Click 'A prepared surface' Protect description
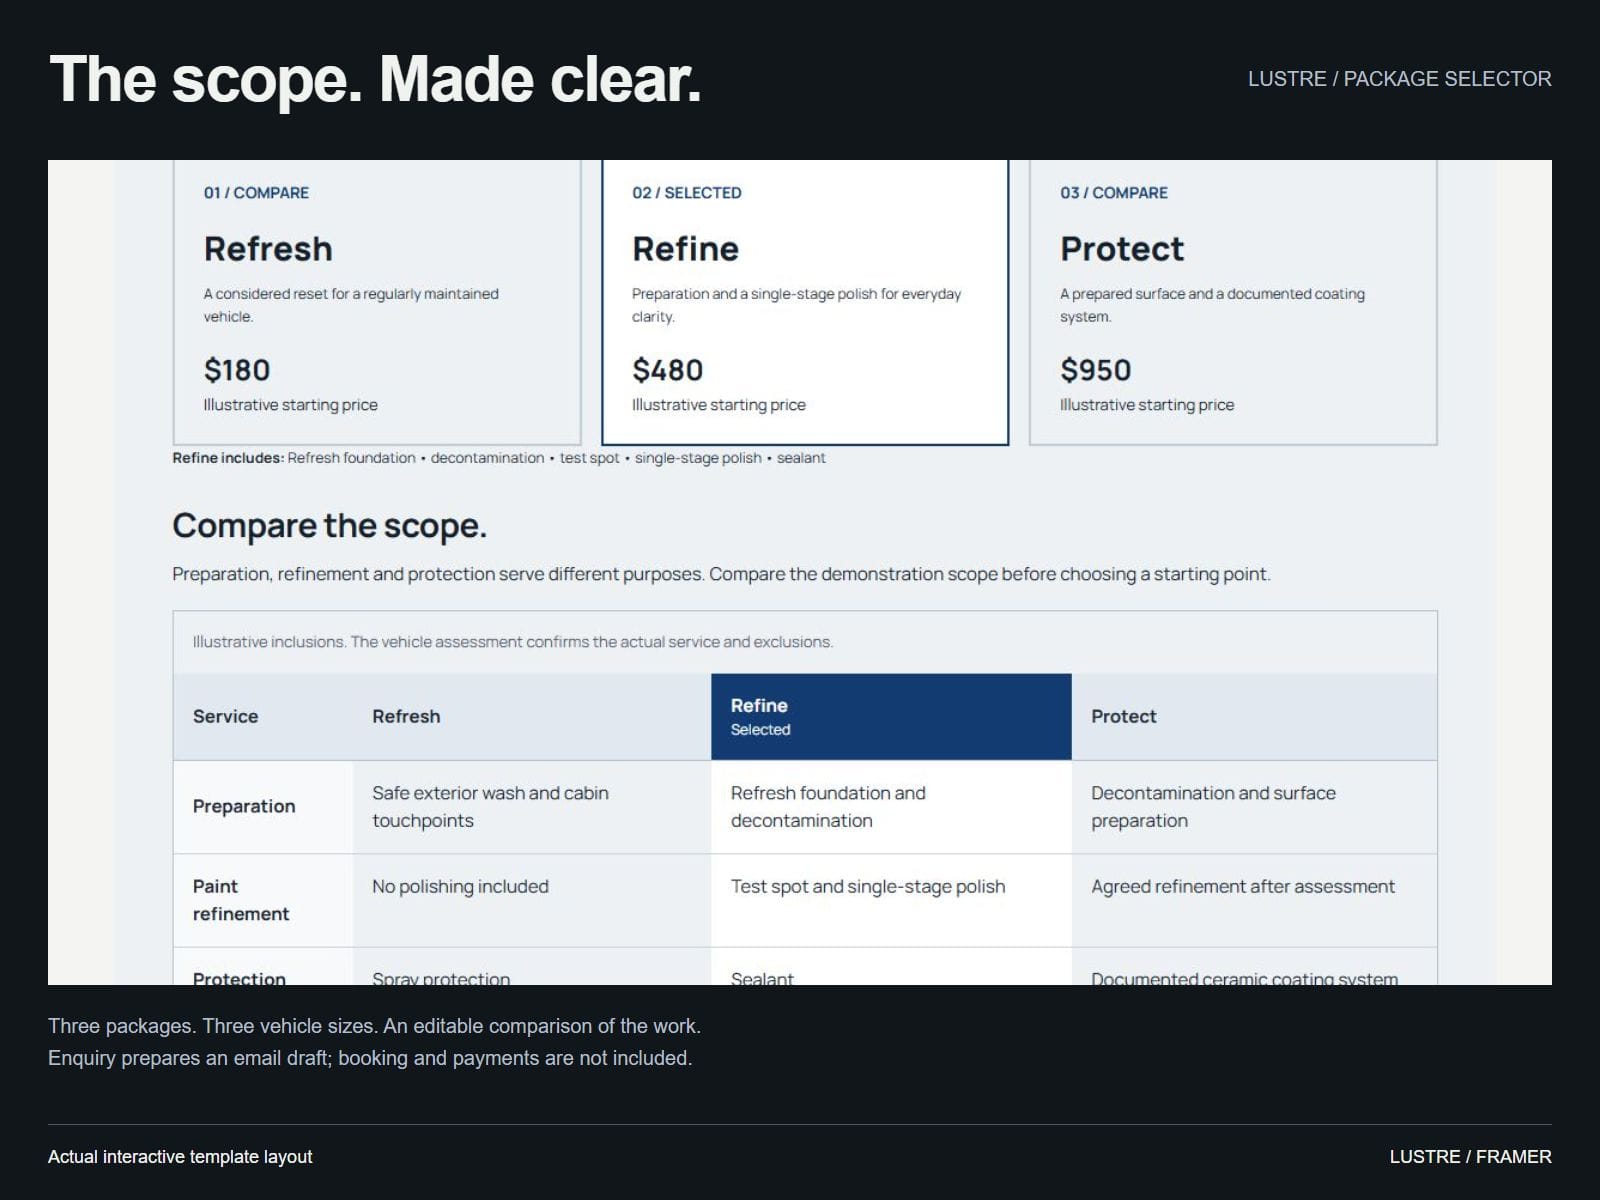This screenshot has height=1200, width=1600. (1212, 305)
